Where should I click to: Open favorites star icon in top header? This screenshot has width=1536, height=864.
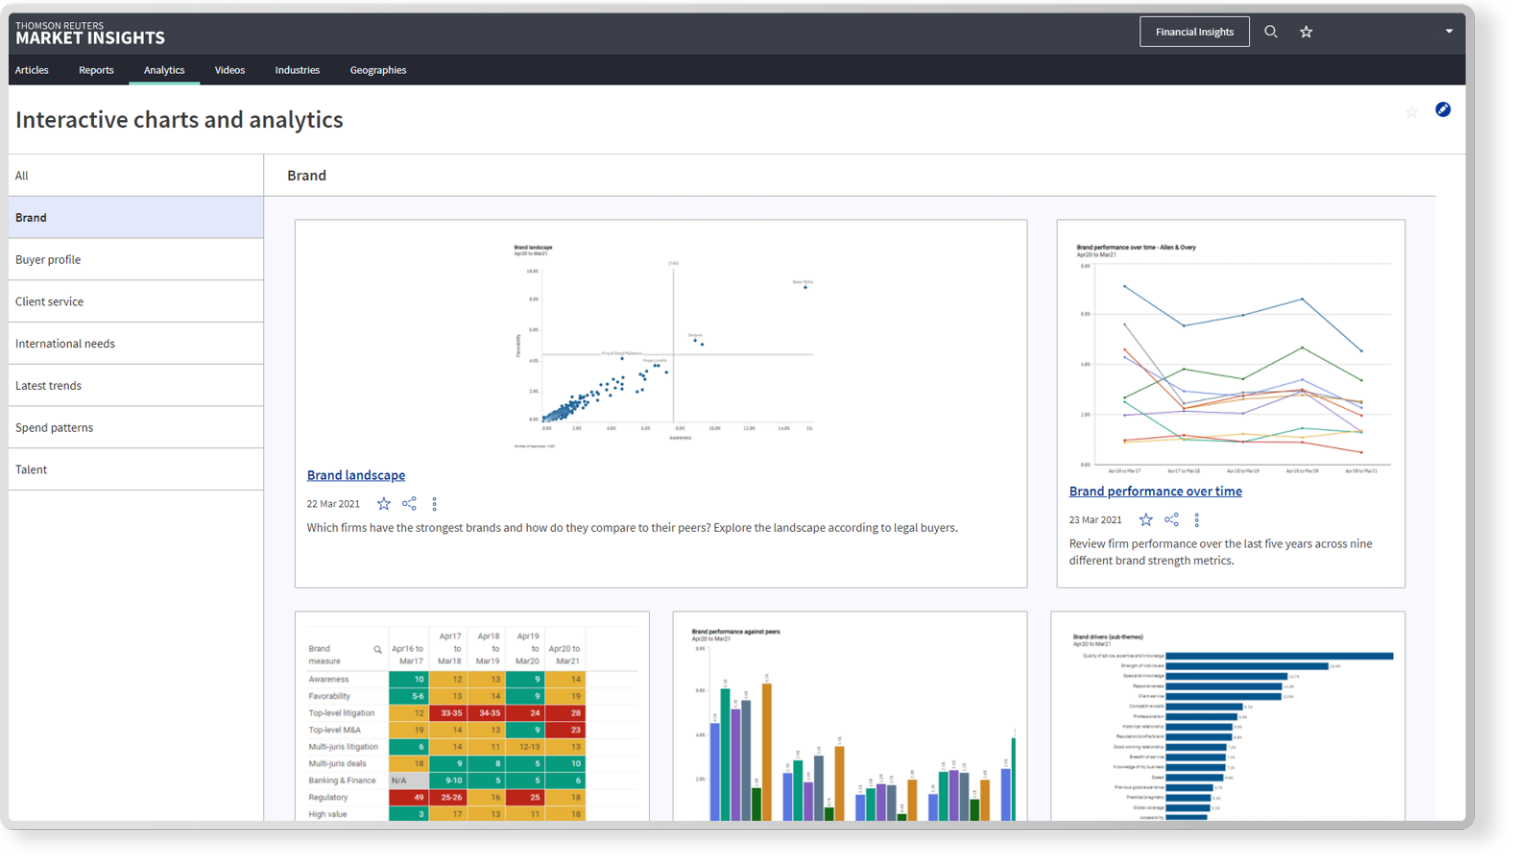1306,32
